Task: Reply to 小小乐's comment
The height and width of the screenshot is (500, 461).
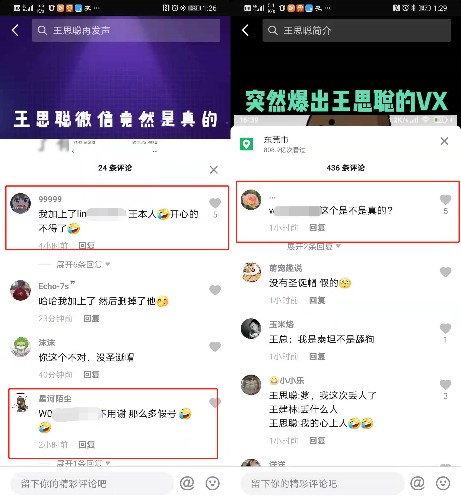Action: pyautogui.click(x=317, y=440)
